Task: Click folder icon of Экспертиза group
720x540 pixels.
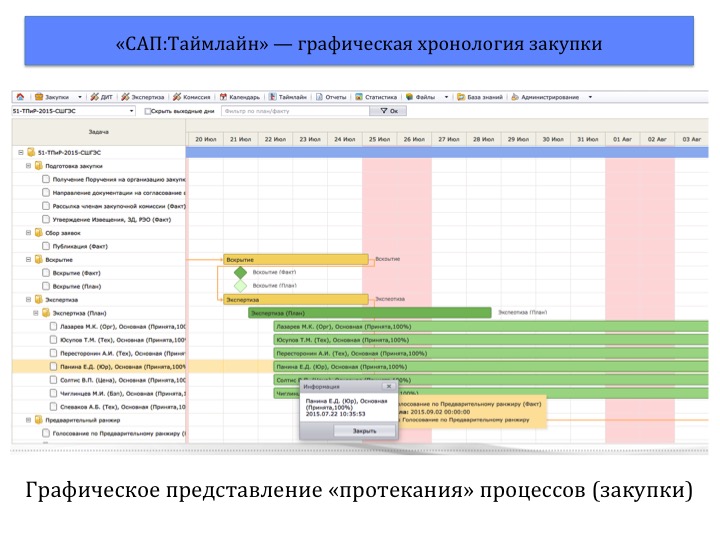Action: tap(39, 299)
